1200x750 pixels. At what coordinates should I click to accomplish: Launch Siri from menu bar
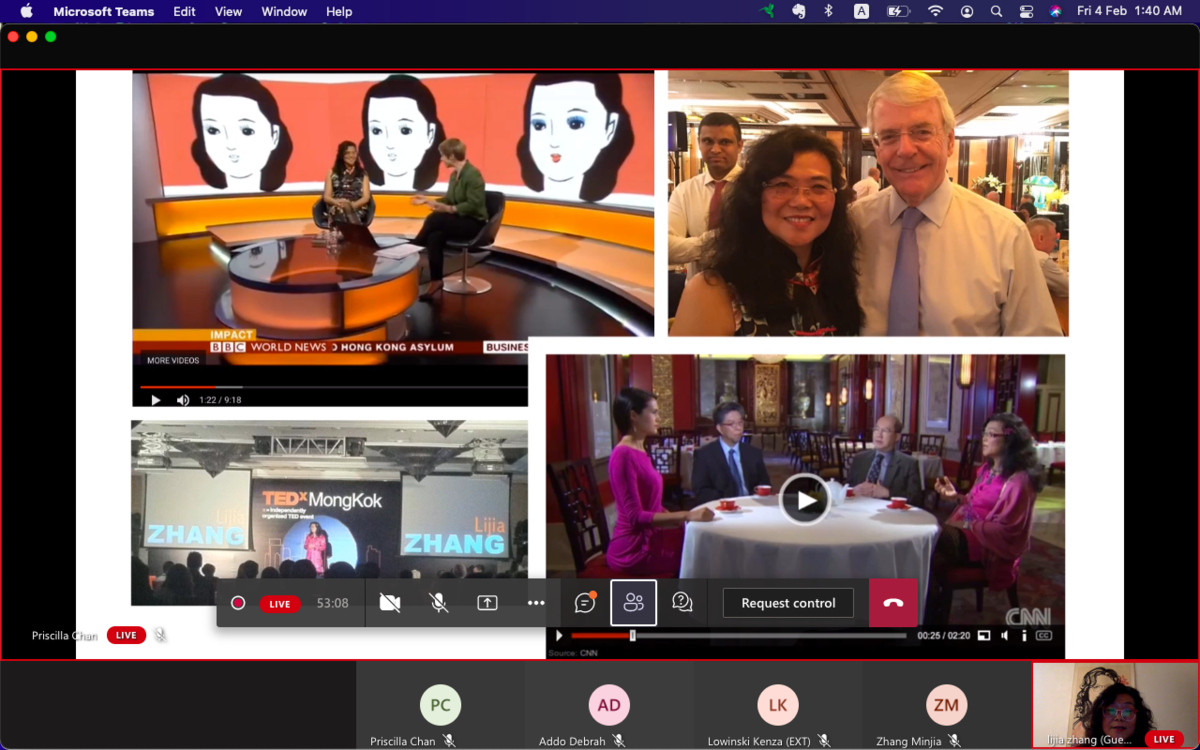[1056, 11]
